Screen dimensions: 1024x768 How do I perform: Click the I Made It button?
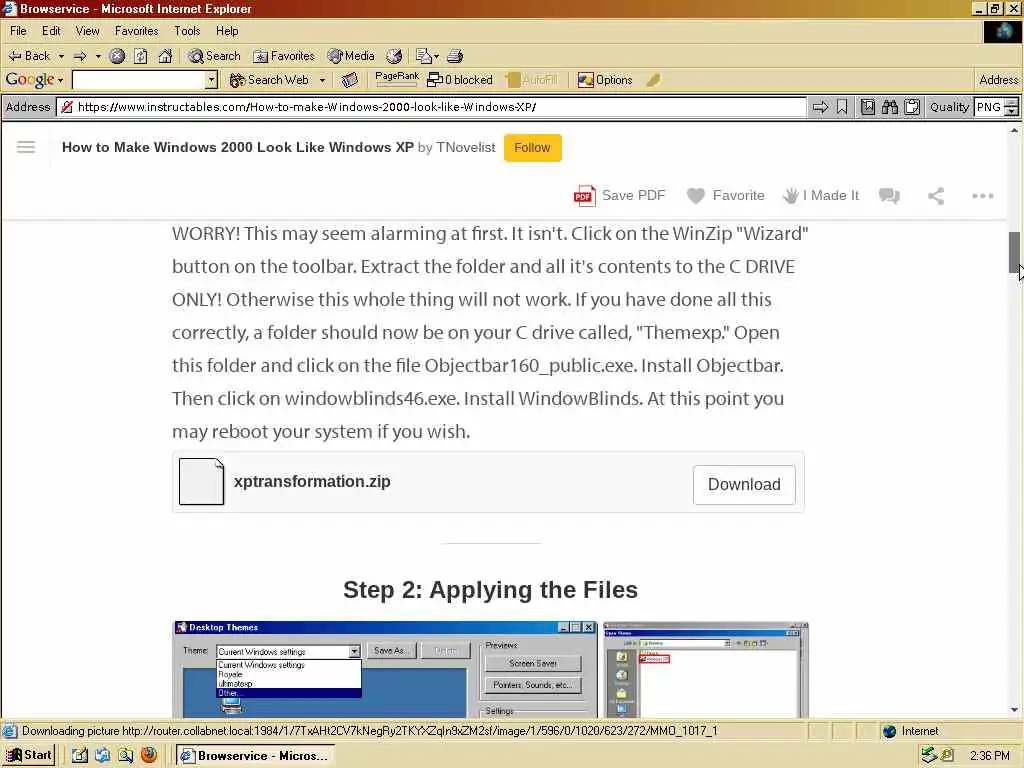click(822, 195)
